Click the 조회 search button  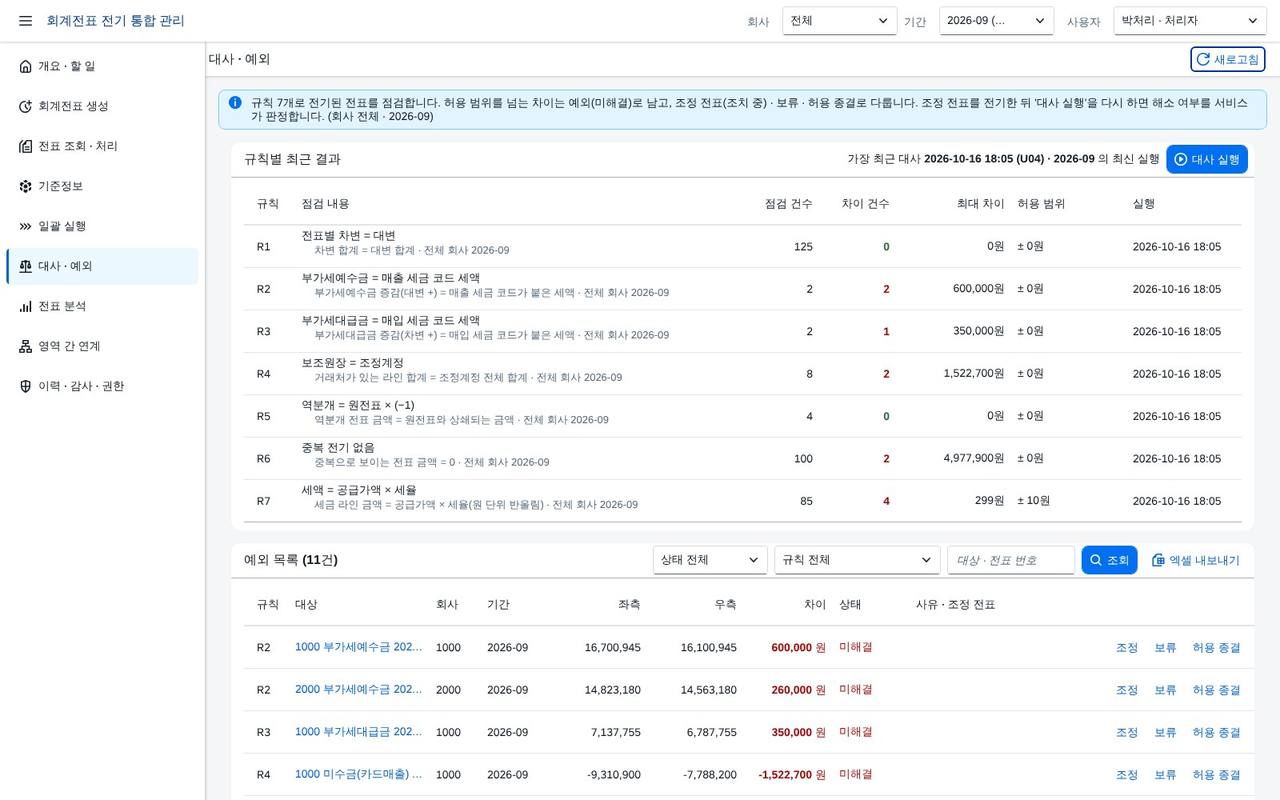(1109, 560)
